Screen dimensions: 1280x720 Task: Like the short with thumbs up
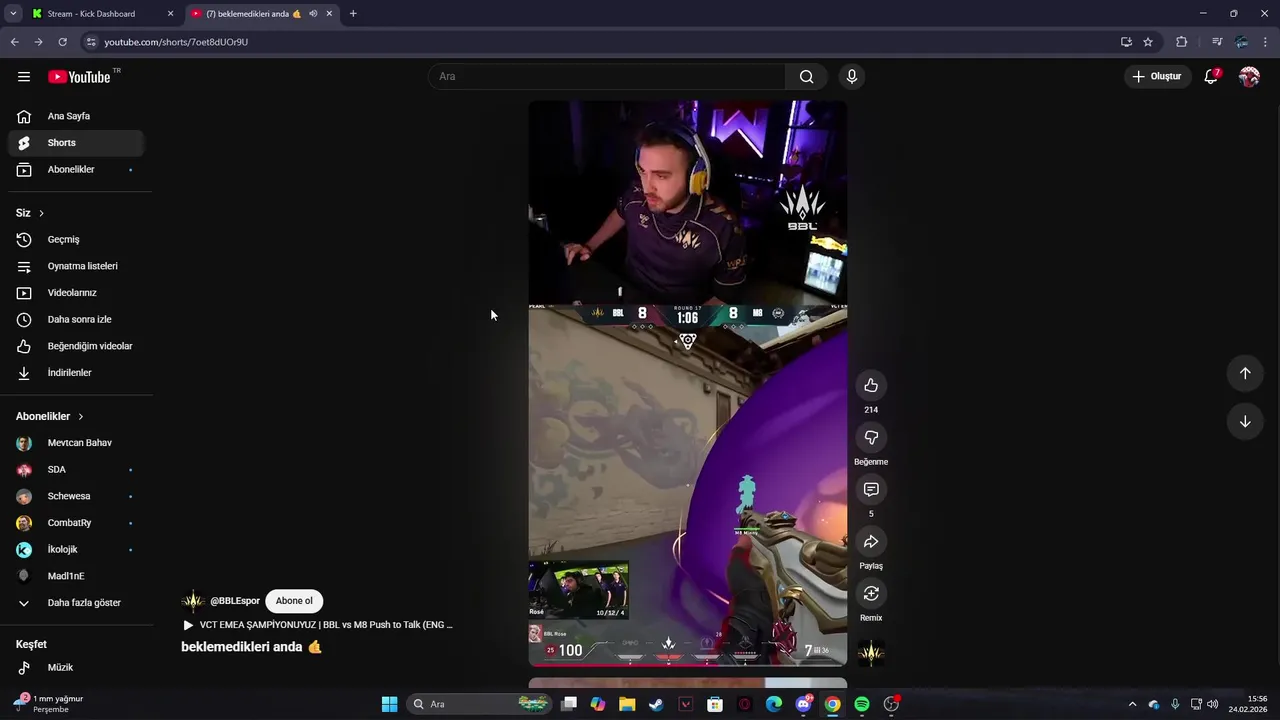[871, 386]
